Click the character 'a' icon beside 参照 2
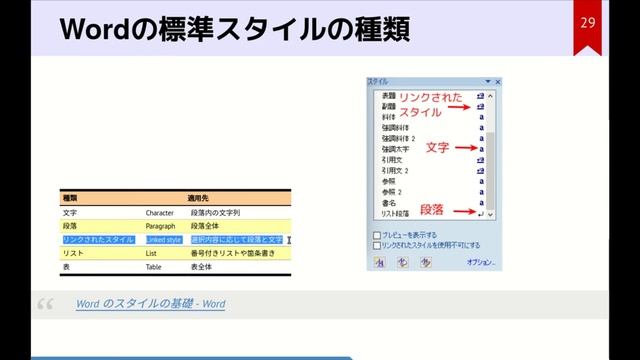This screenshot has height=360, width=640. pos(481,192)
